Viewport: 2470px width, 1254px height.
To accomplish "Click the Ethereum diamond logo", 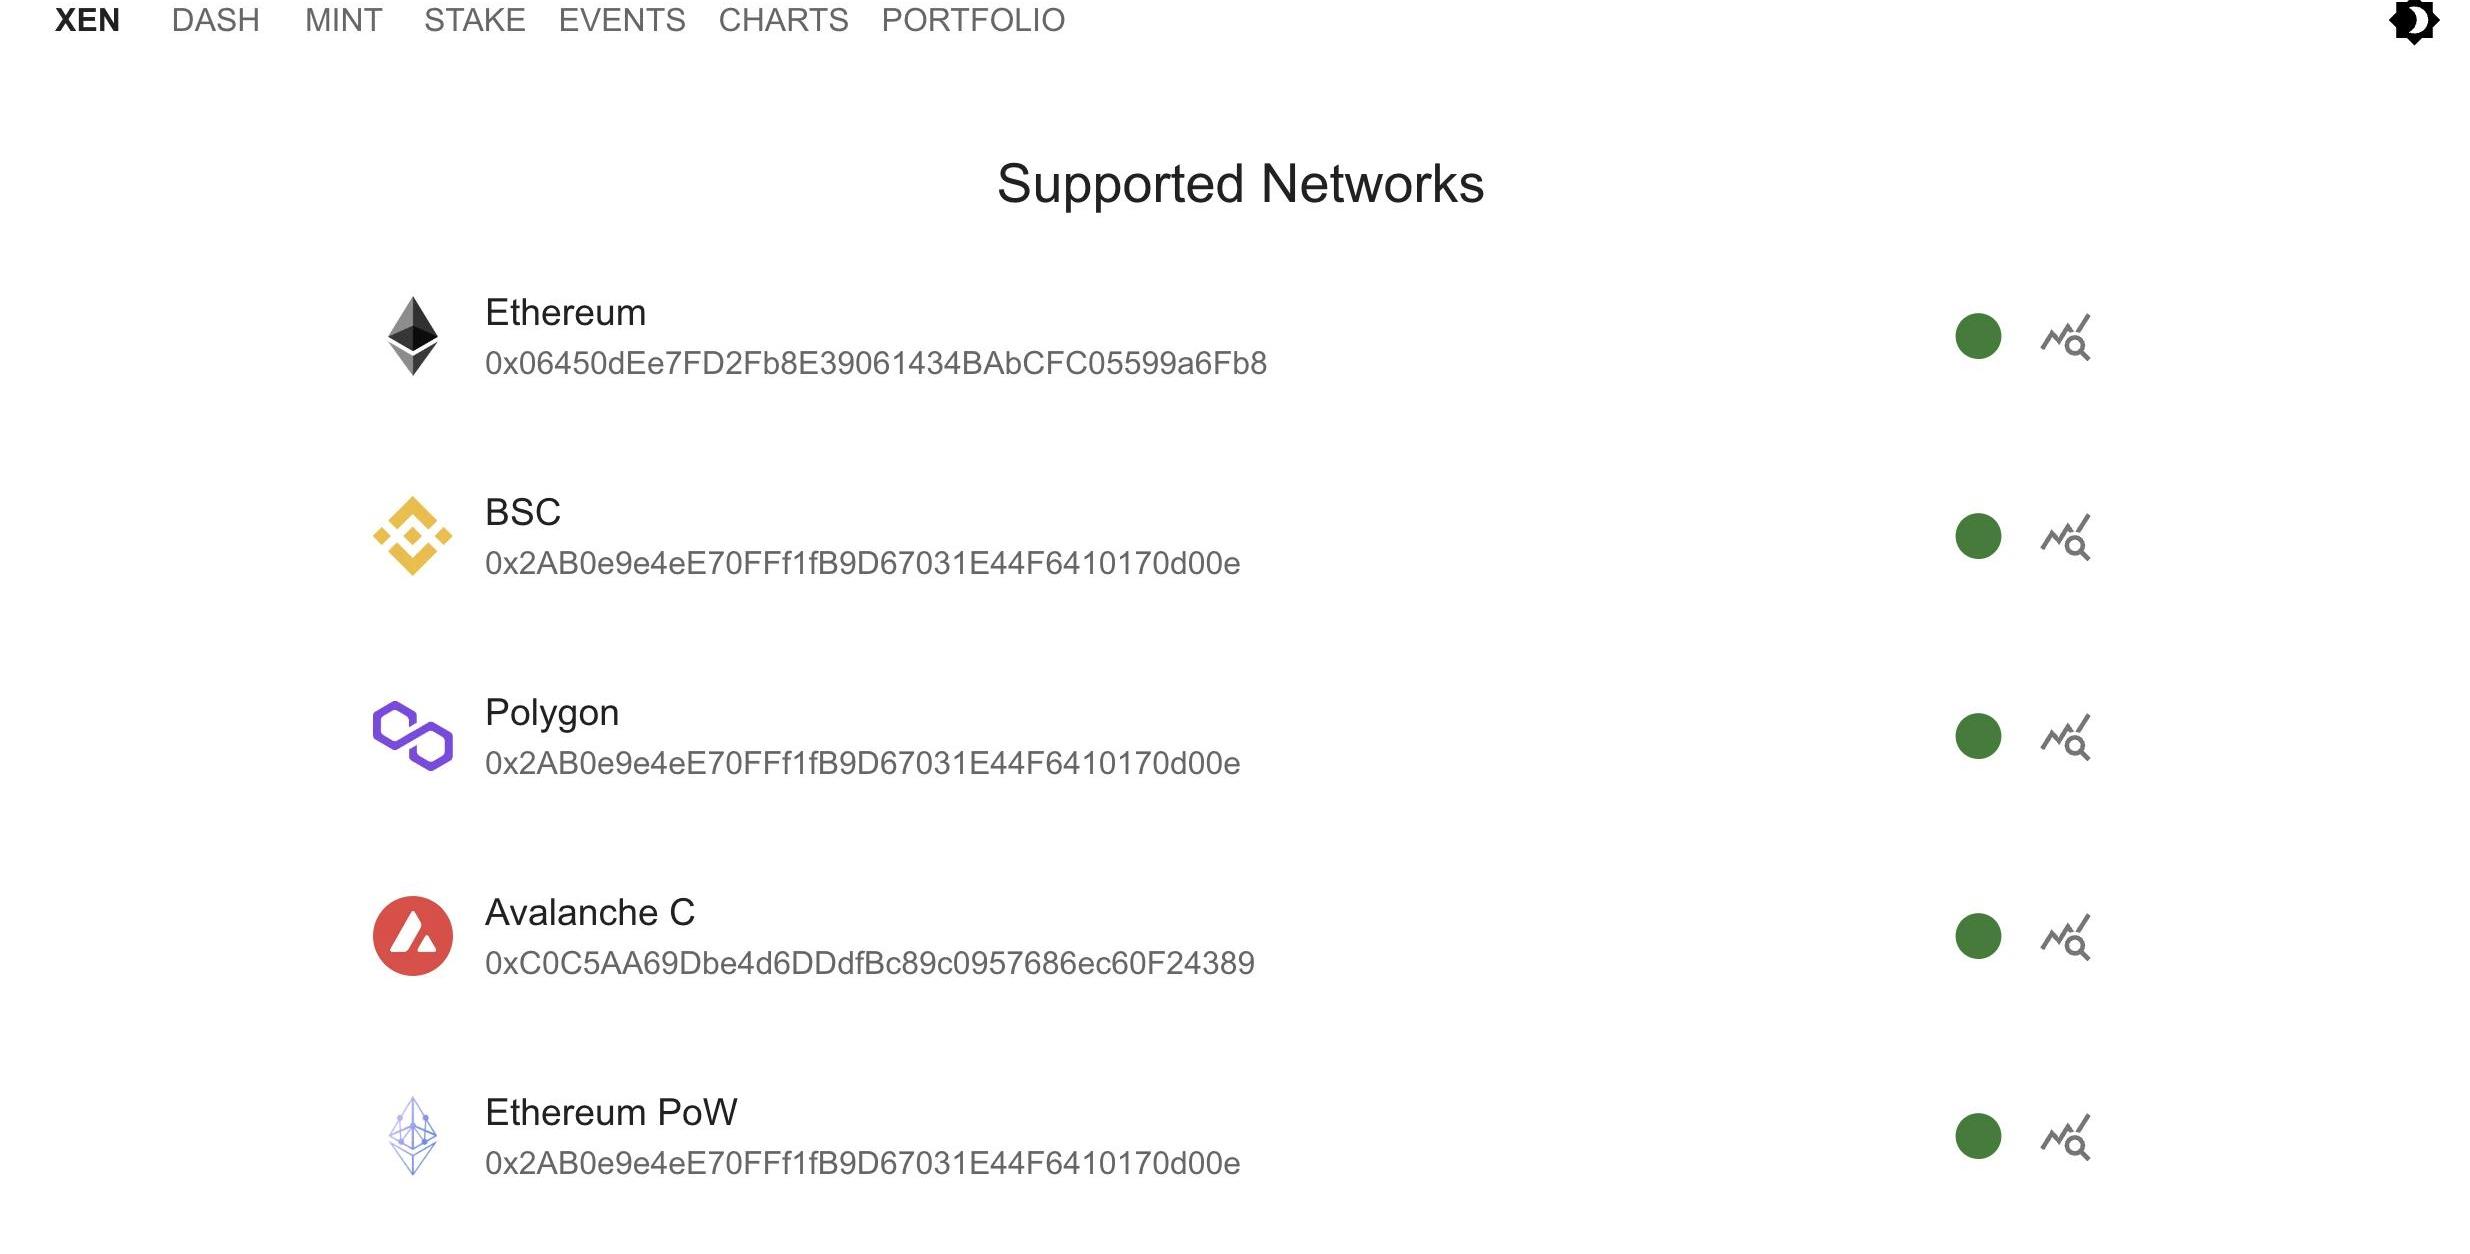I will [412, 336].
